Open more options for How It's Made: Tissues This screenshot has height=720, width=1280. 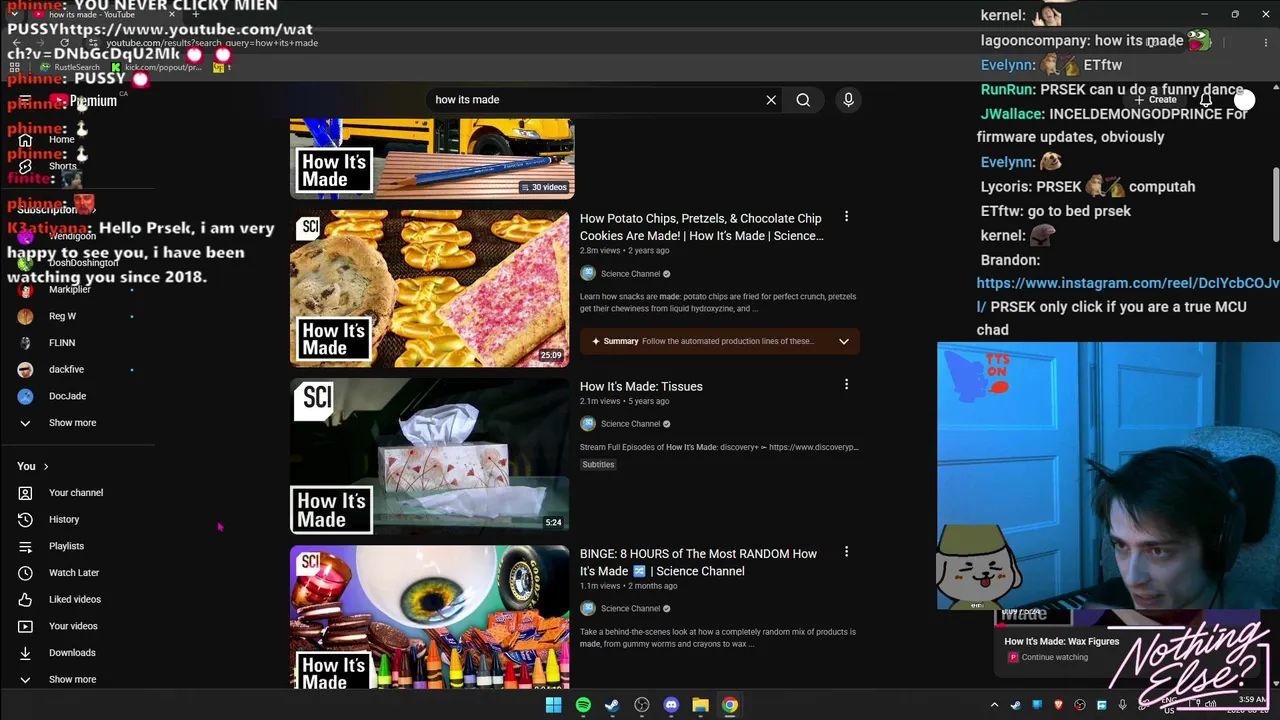tap(846, 385)
